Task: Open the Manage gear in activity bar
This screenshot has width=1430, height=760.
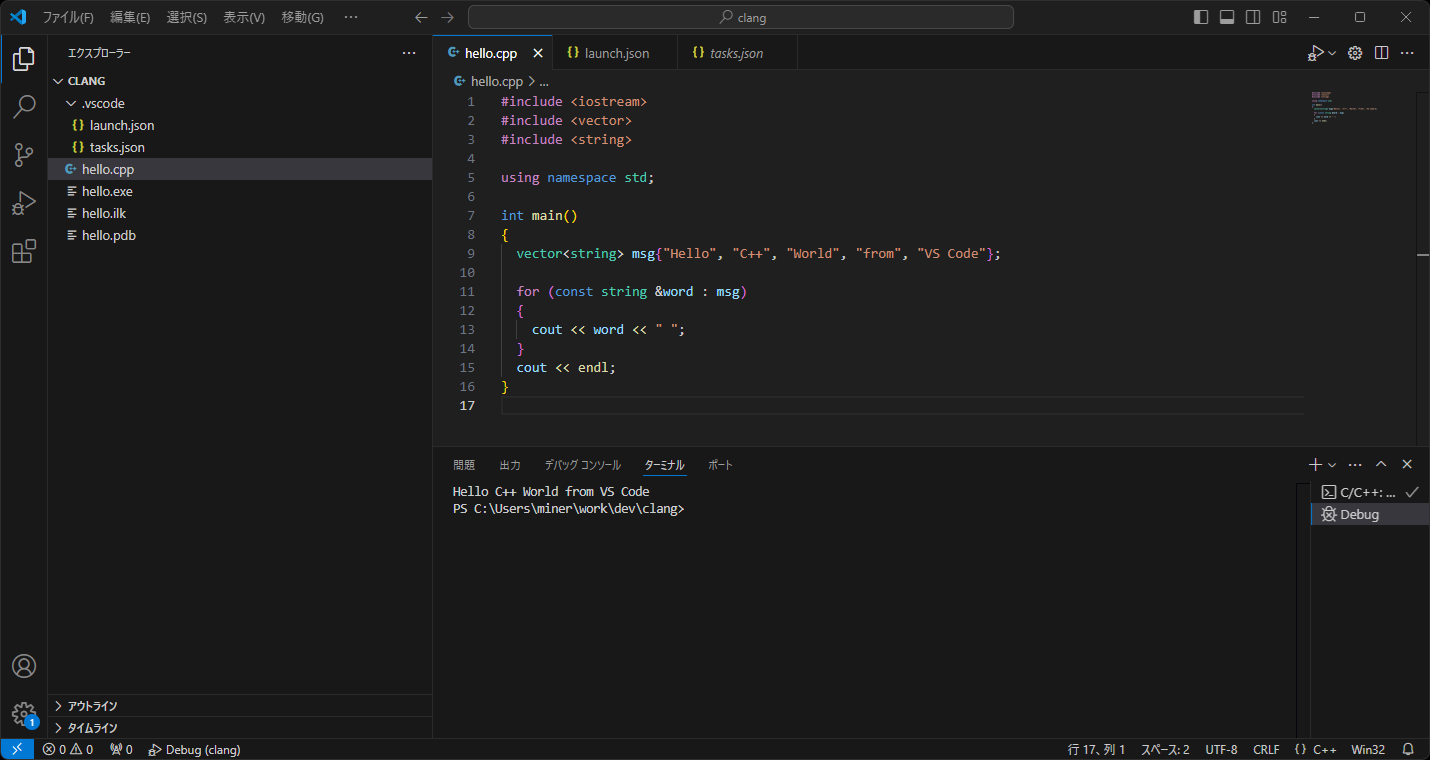Action: [x=24, y=713]
